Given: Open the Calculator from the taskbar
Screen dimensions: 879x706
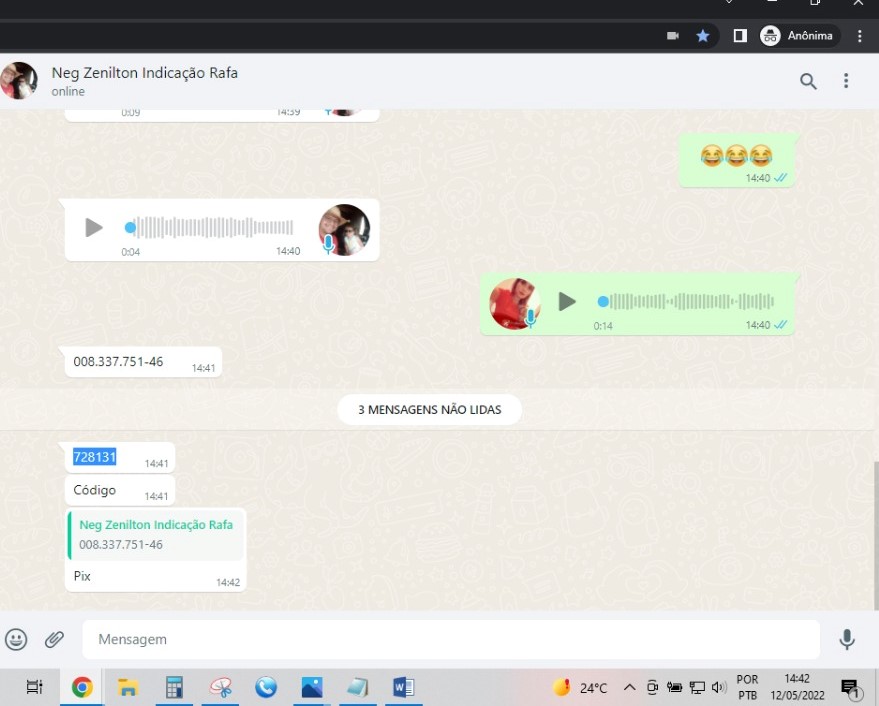Looking at the screenshot, I should [174, 688].
